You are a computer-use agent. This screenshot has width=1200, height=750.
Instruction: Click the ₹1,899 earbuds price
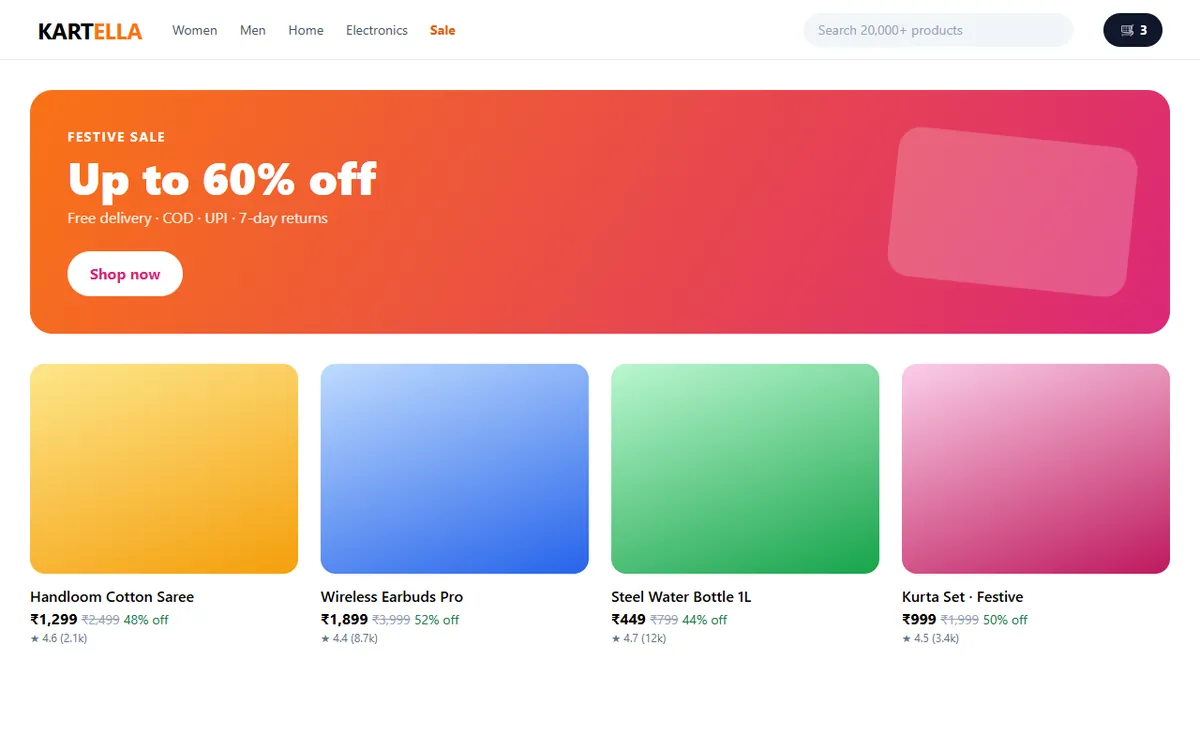tap(345, 619)
